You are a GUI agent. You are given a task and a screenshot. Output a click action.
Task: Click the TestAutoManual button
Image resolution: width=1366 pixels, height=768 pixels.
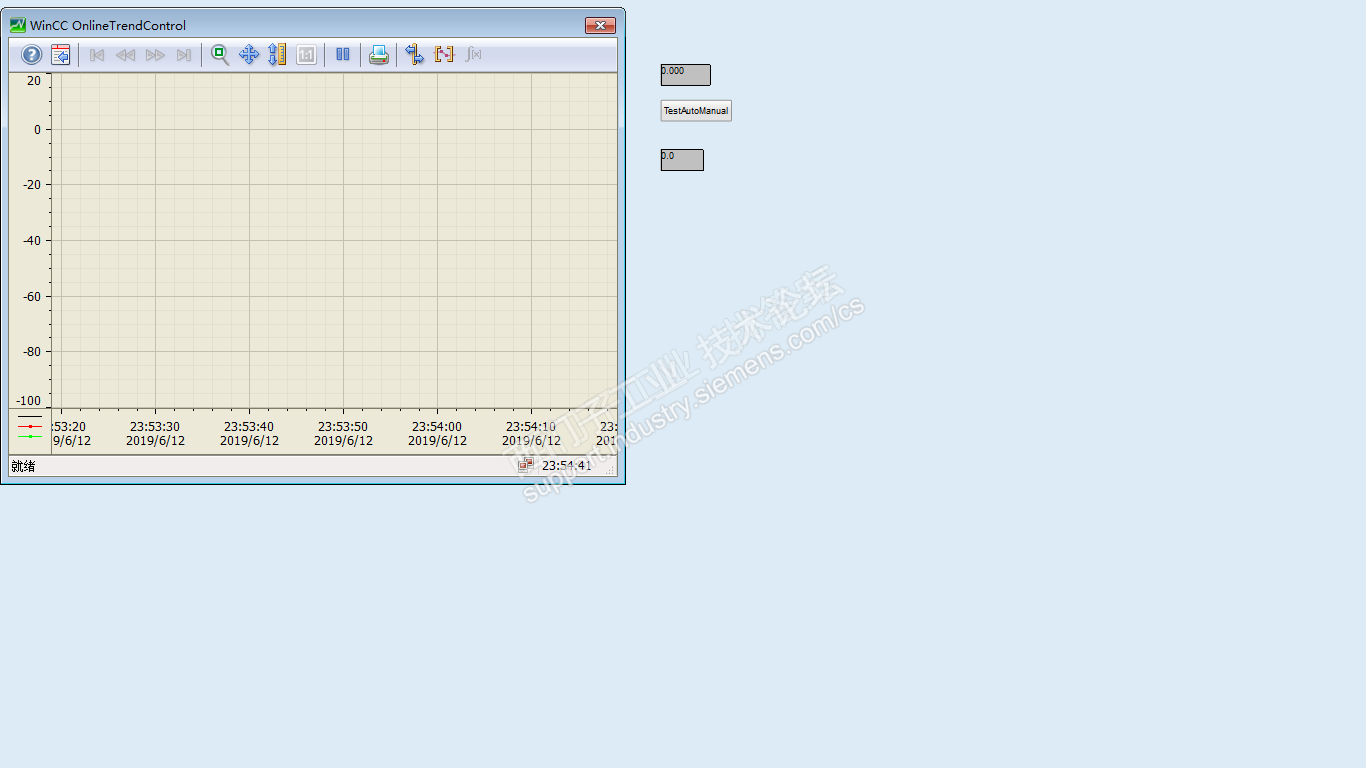(x=696, y=111)
